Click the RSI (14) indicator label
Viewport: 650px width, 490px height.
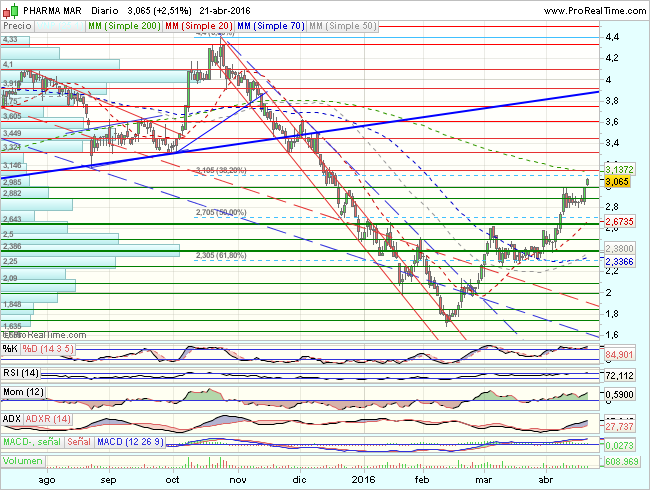click(20, 373)
